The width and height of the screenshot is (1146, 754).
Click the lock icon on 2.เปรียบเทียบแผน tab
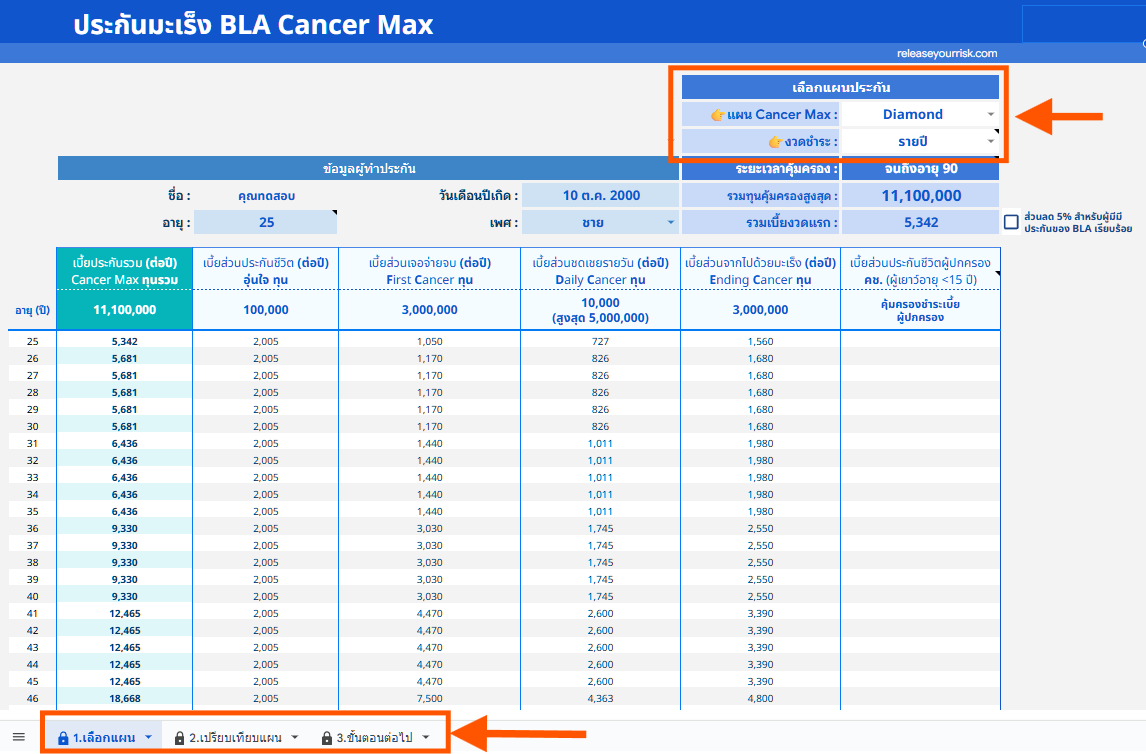180,738
